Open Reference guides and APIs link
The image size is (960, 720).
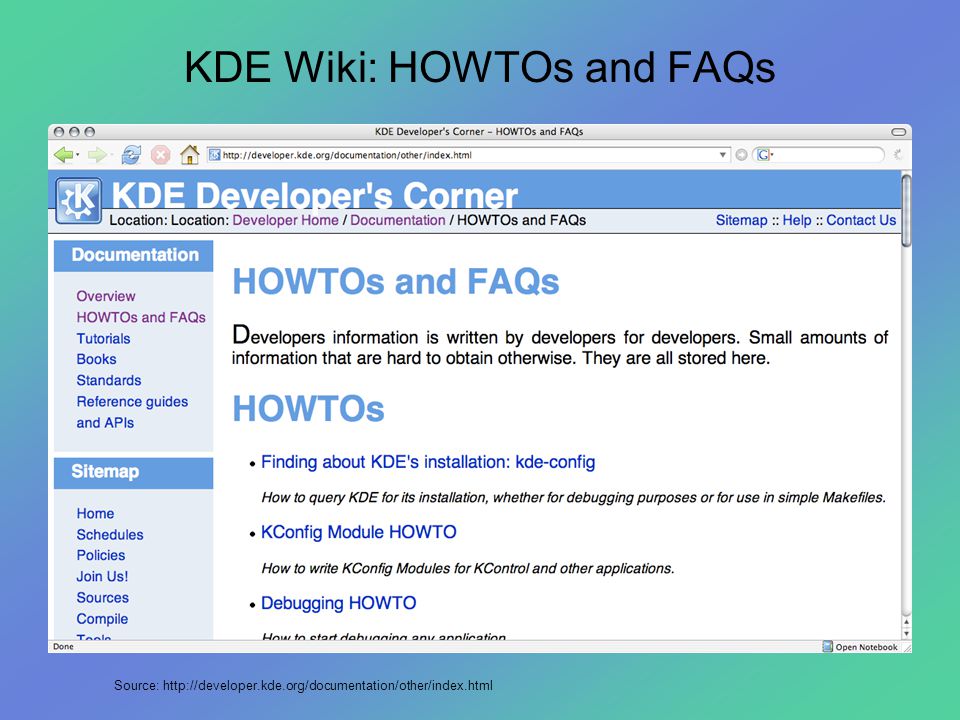(132, 412)
